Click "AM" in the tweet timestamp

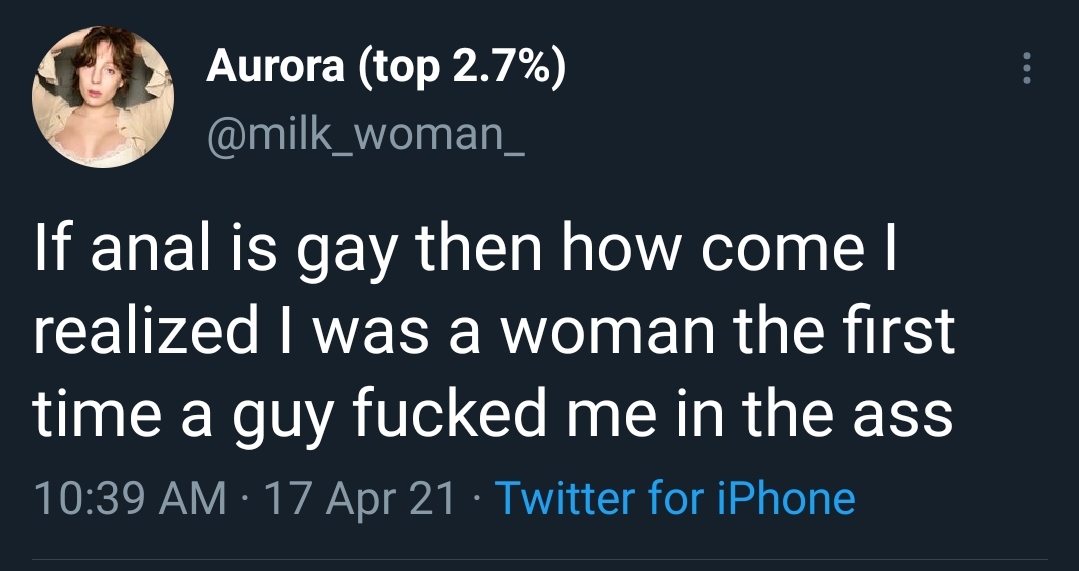pos(196,497)
